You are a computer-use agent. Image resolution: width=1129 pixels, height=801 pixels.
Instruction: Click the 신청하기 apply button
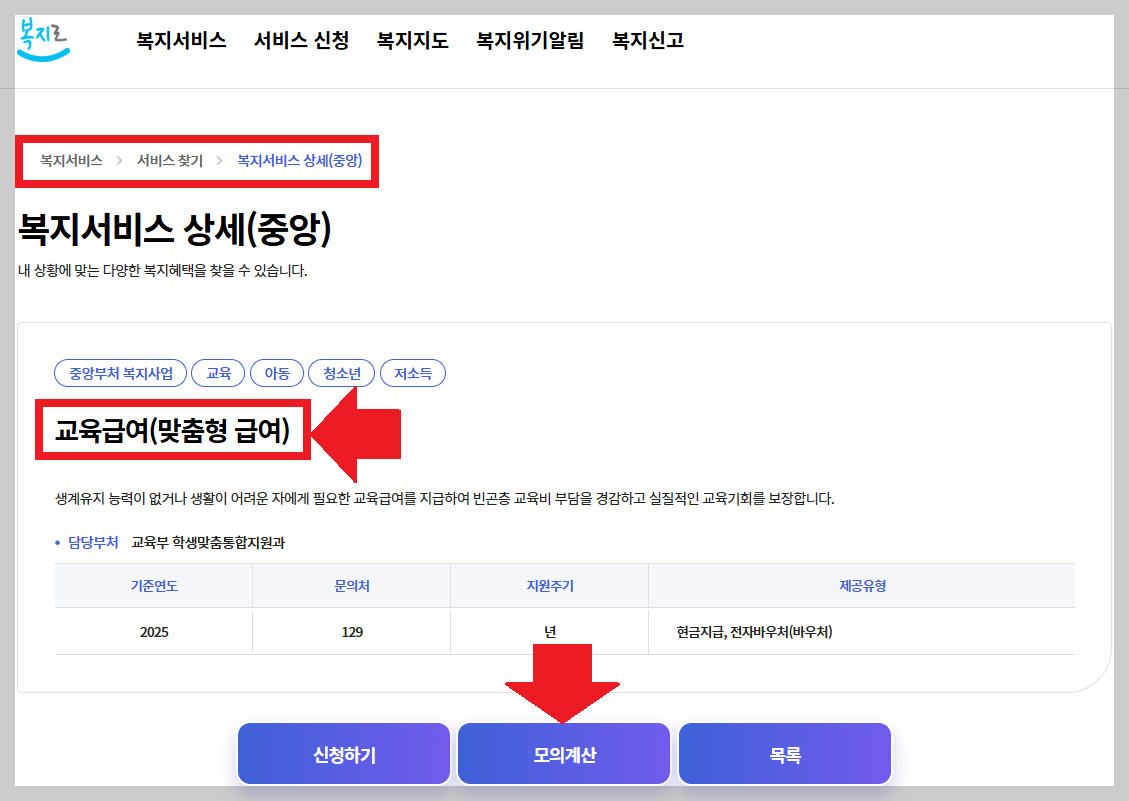tap(343, 752)
